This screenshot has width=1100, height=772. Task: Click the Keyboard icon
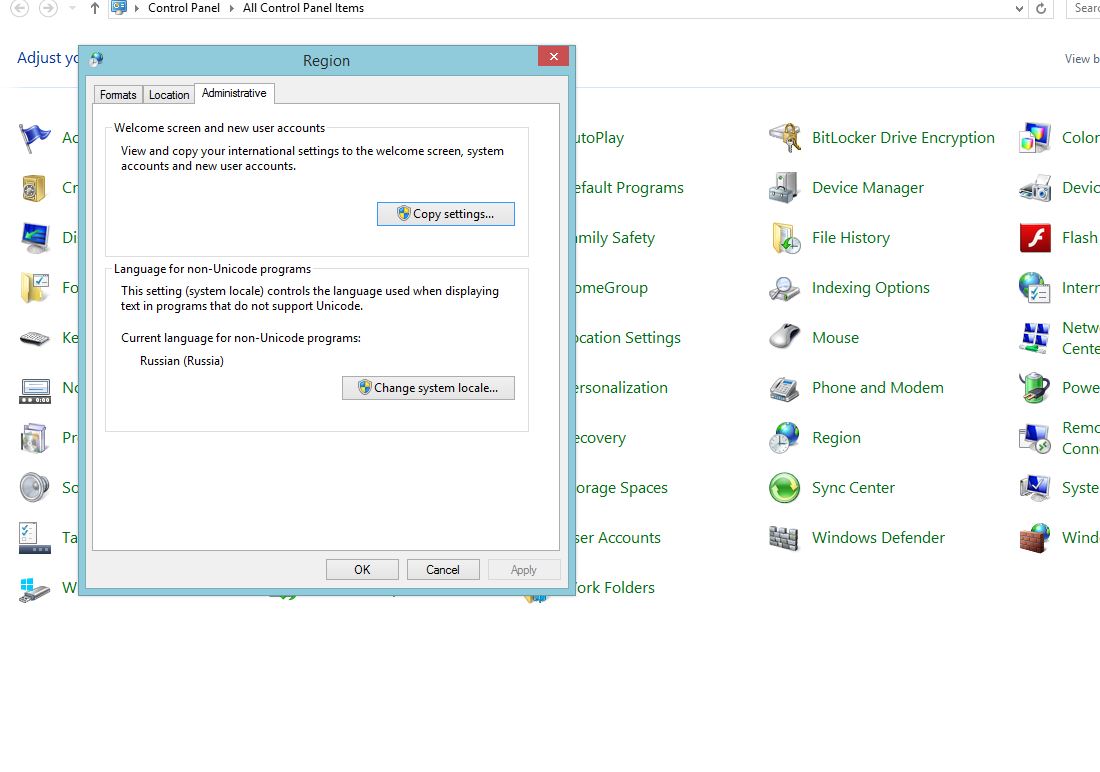[34, 338]
